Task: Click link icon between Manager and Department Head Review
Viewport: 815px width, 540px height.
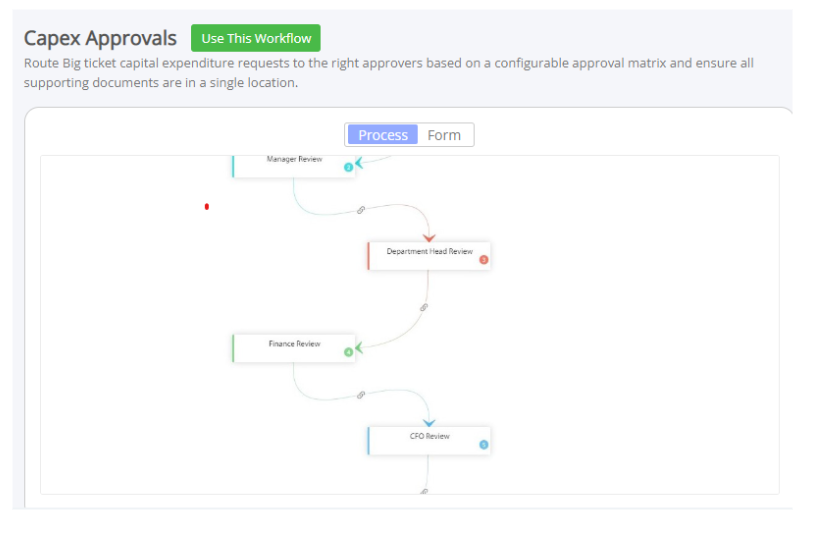Action: tap(361, 210)
